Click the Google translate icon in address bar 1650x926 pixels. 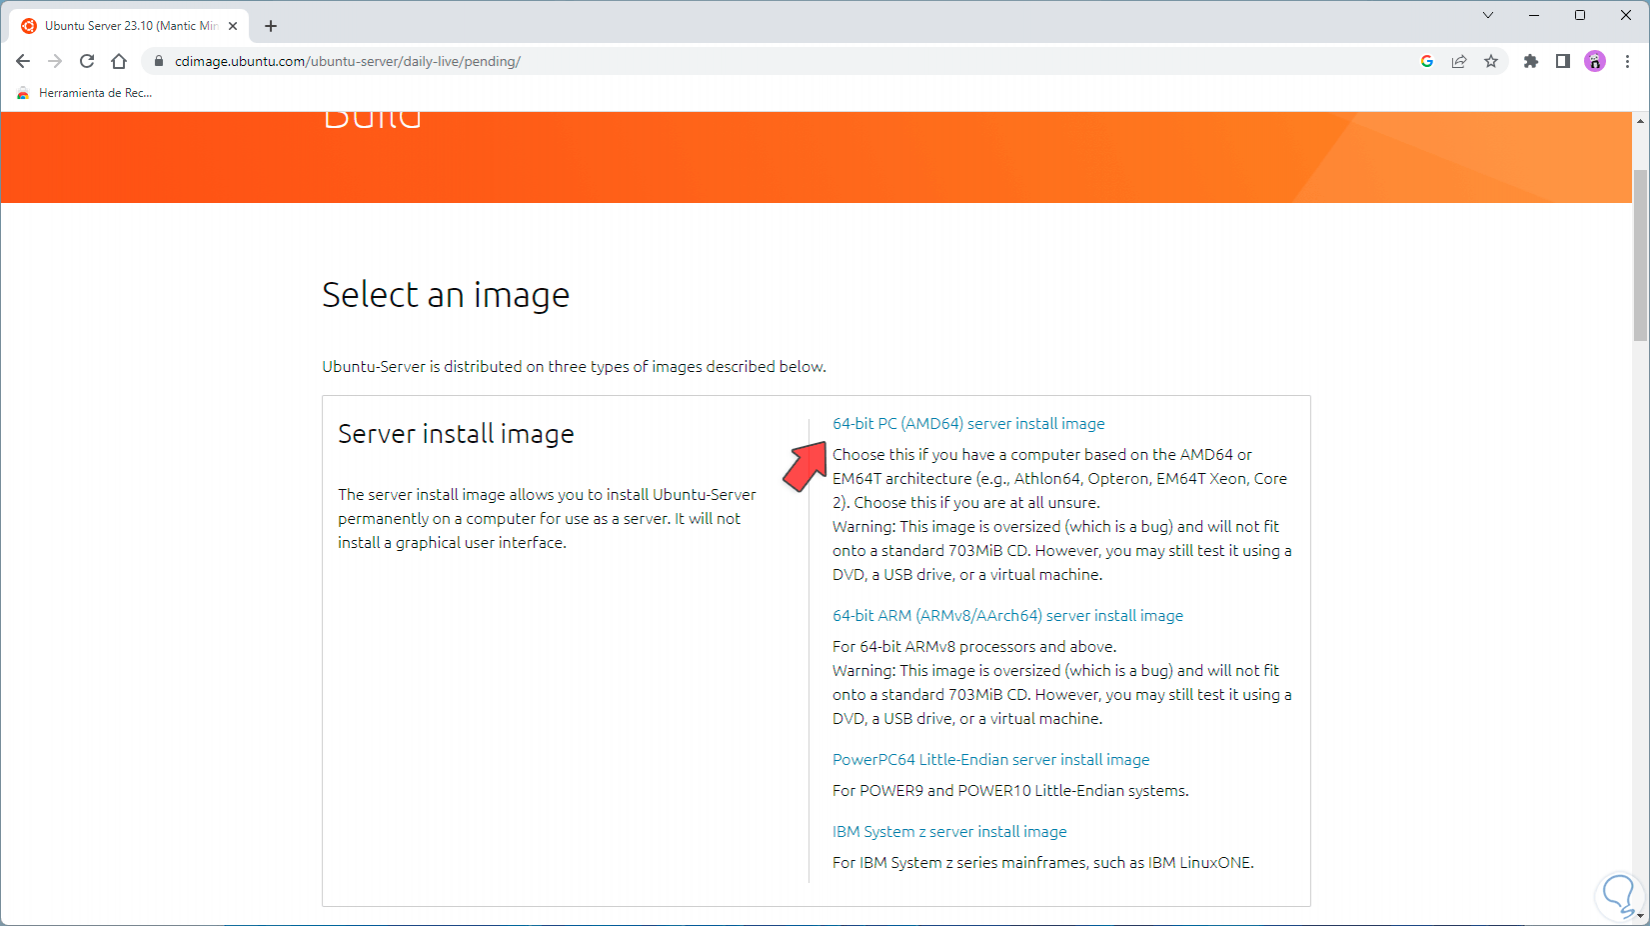tap(1427, 61)
